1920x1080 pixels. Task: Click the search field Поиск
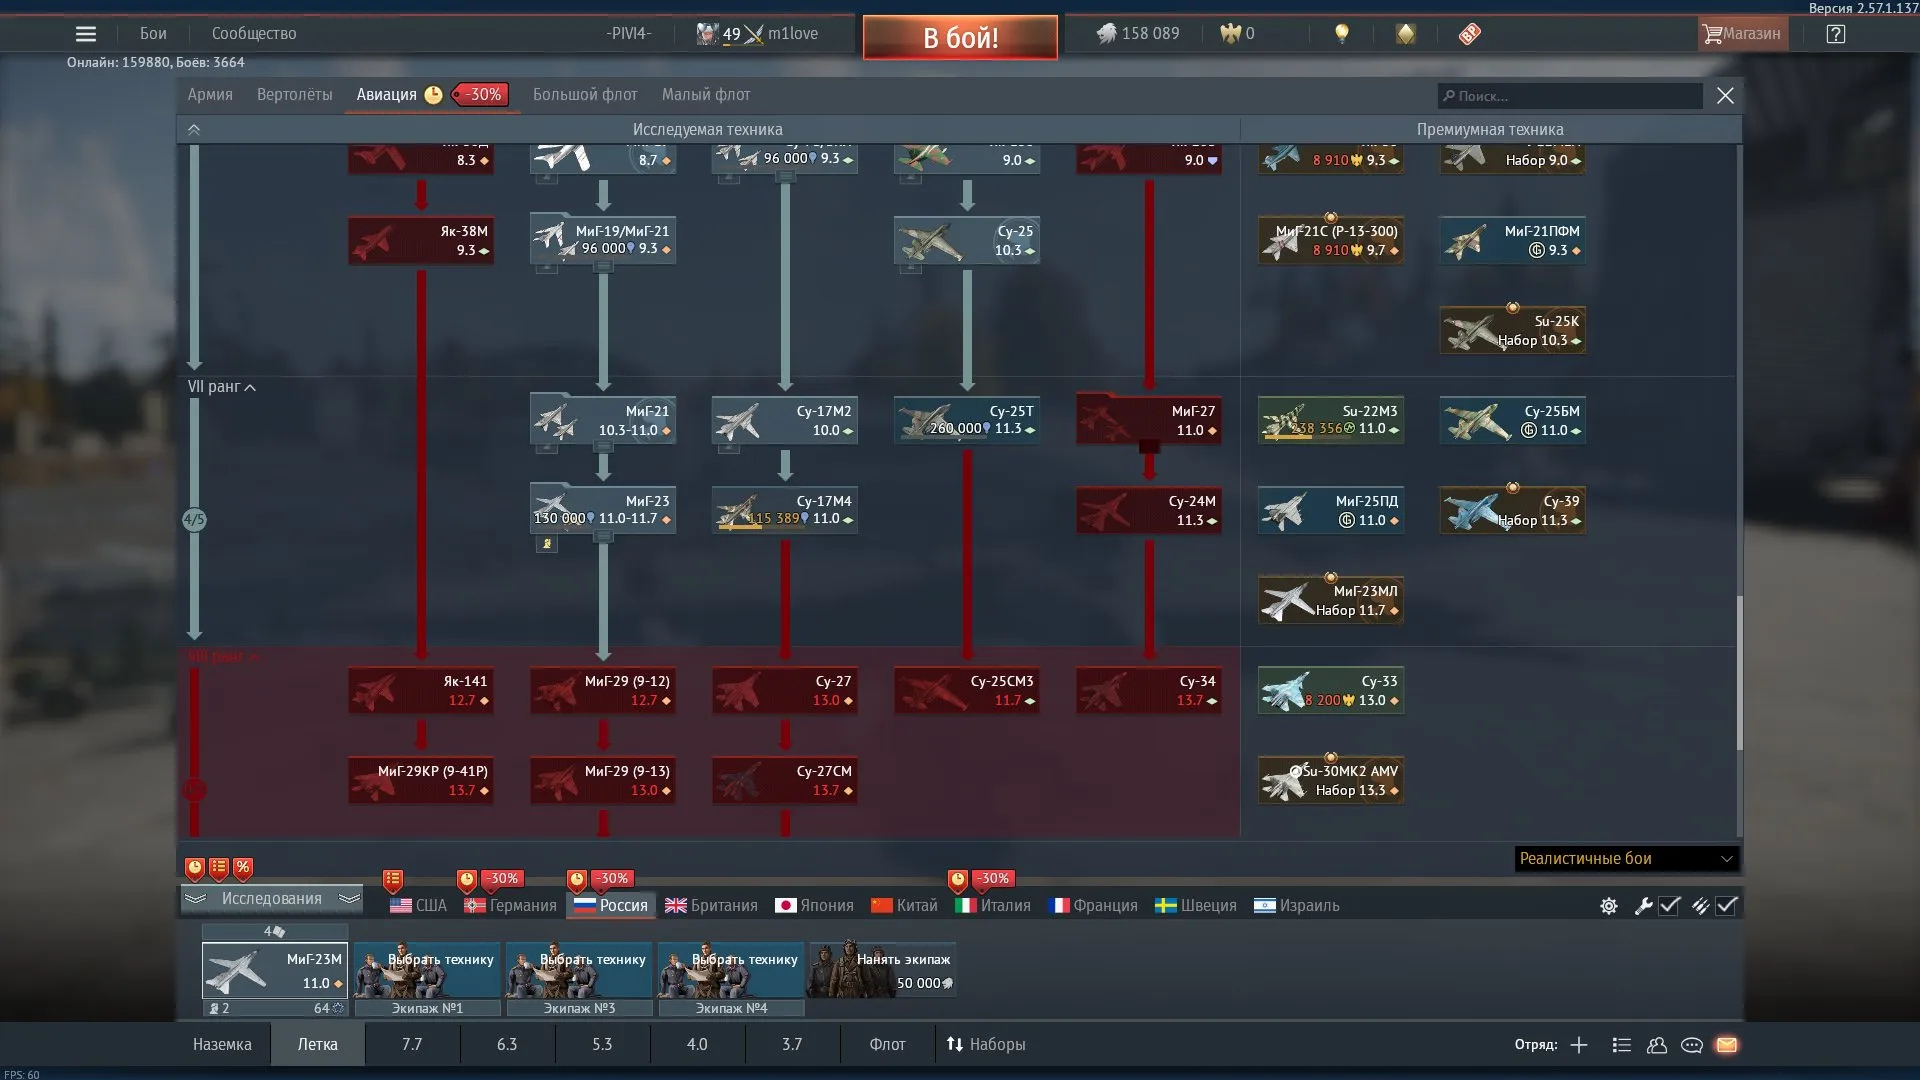tap(1570, 96)
